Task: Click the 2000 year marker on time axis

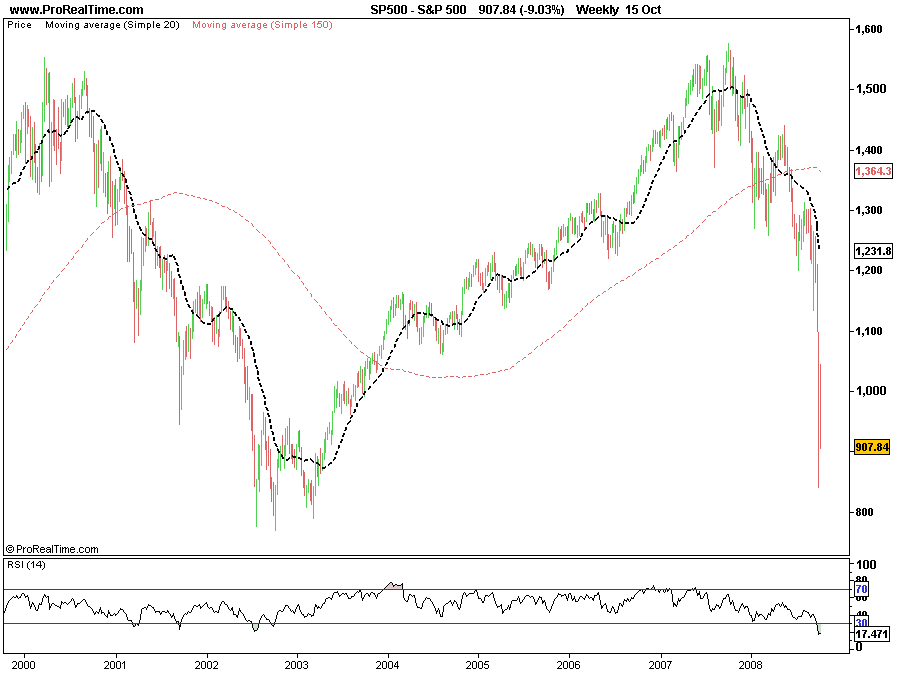Action: coord(24,665)
